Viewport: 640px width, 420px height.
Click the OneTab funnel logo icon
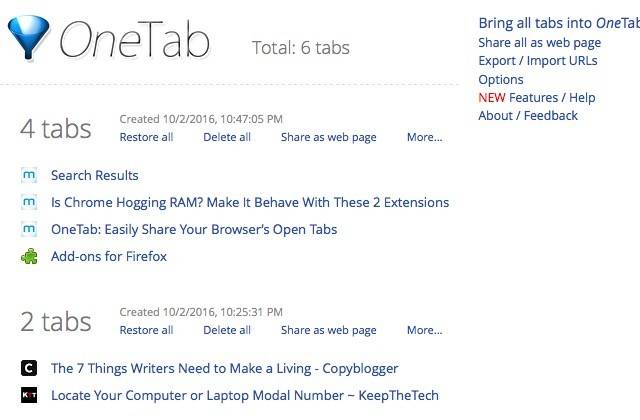click(x=29, y=40)
